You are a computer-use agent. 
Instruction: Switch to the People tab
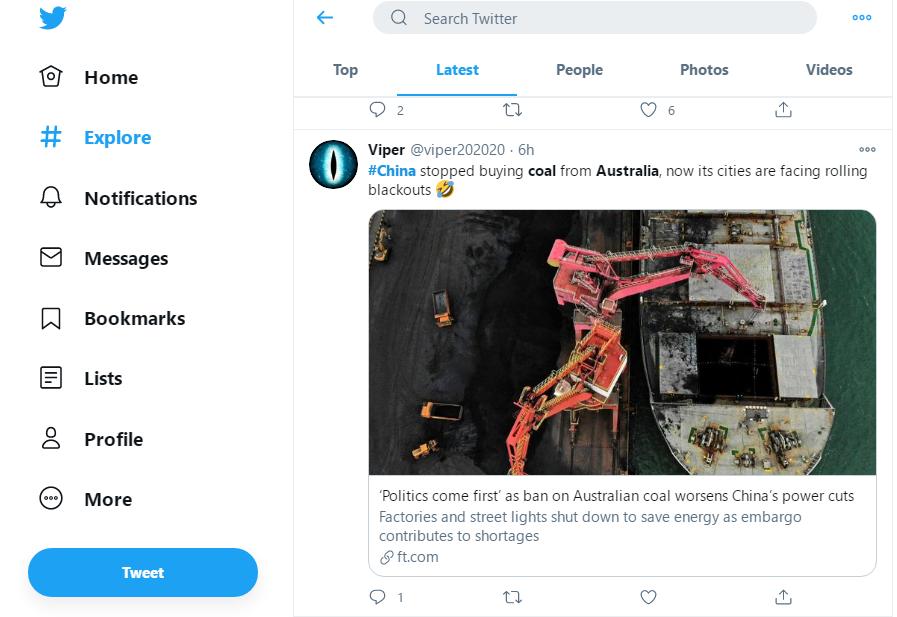(x=579, y=70)
